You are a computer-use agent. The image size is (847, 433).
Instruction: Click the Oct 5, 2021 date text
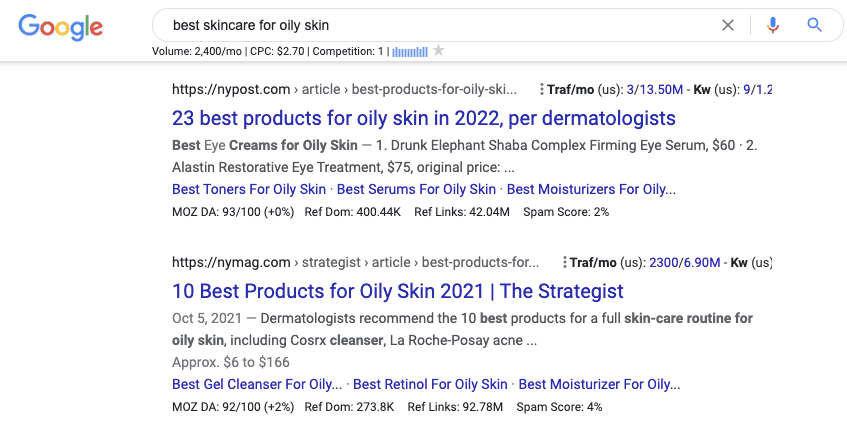pos(207,319)
